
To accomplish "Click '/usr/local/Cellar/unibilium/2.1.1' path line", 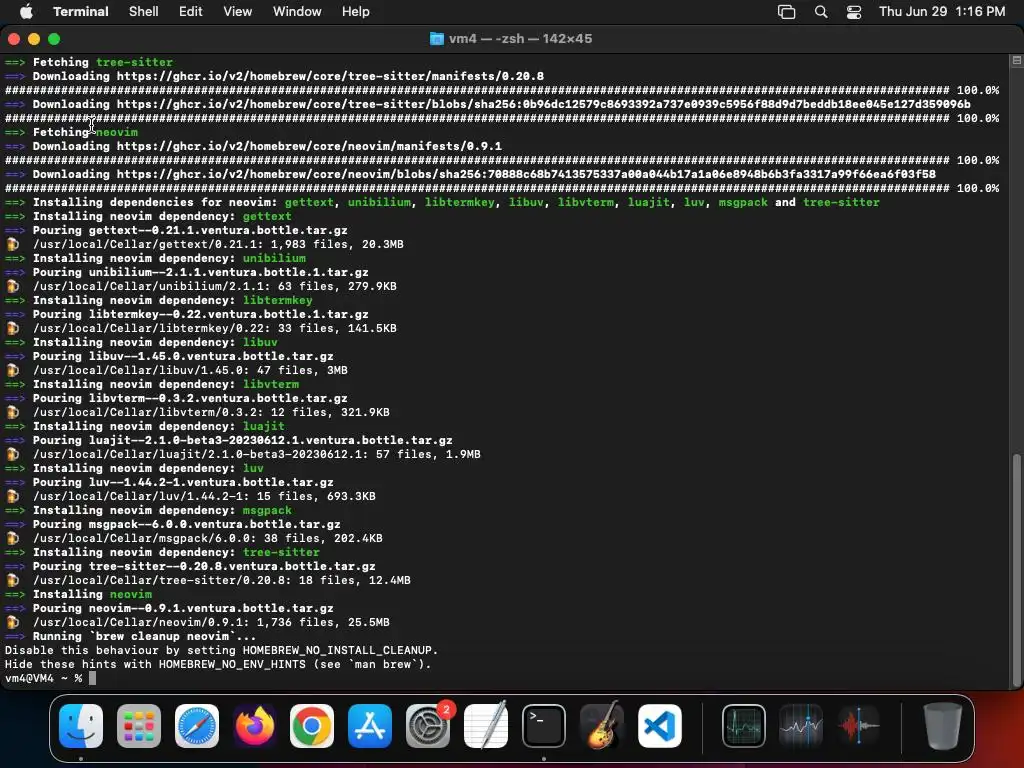I will point(215,286).
